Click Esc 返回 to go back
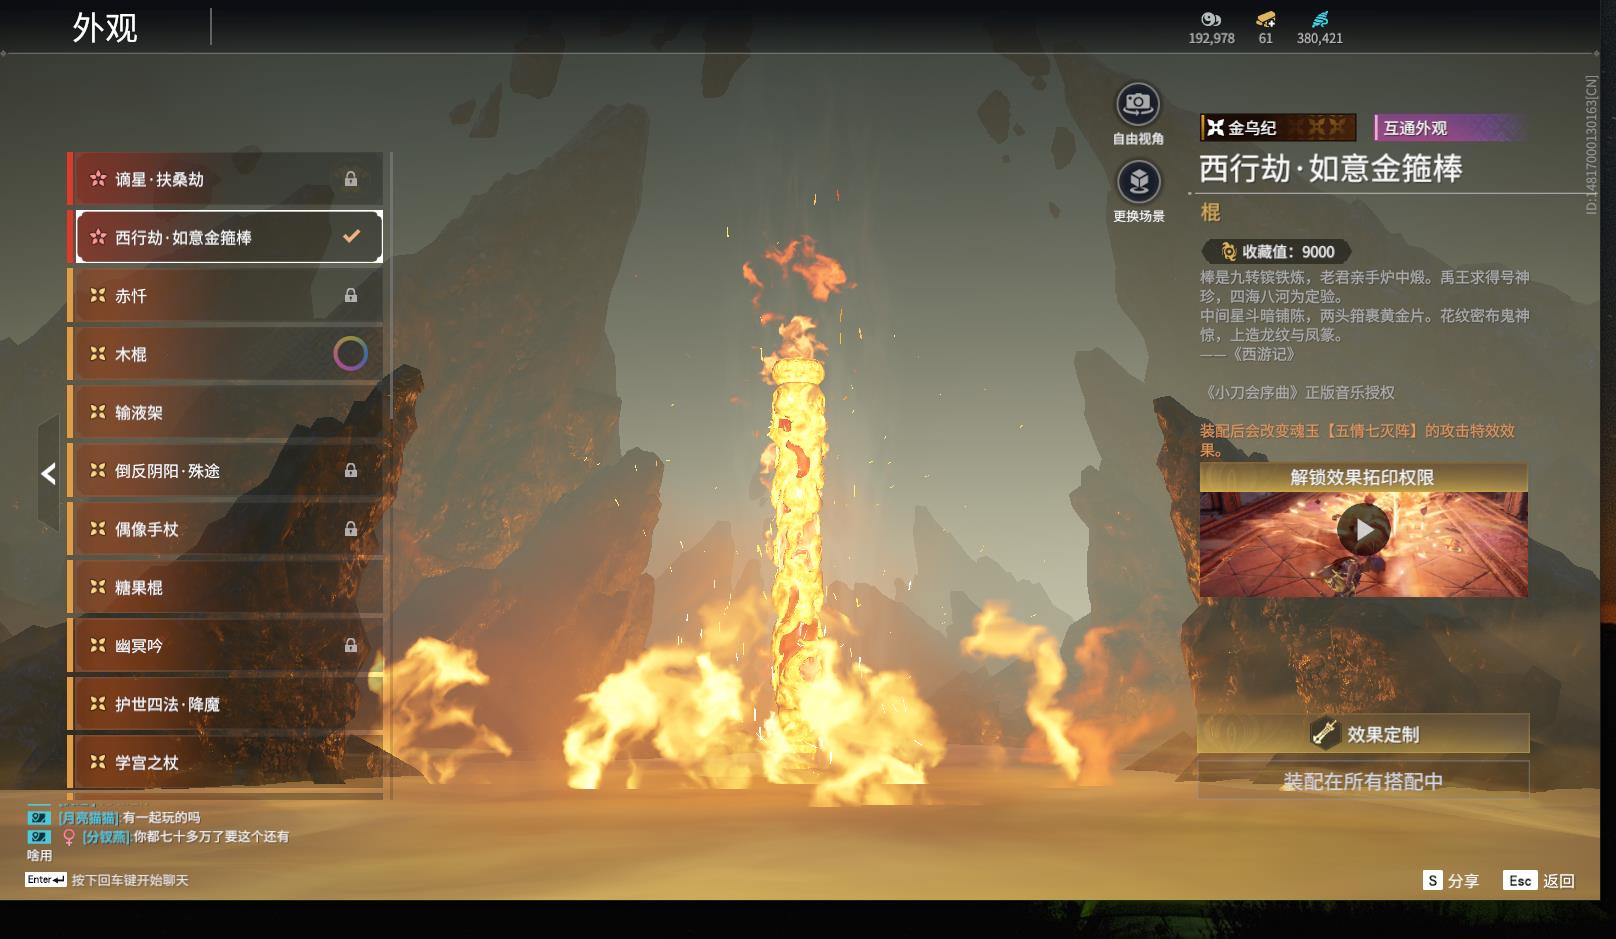Screen dimensions: 1616x939 click(1540, 880)
